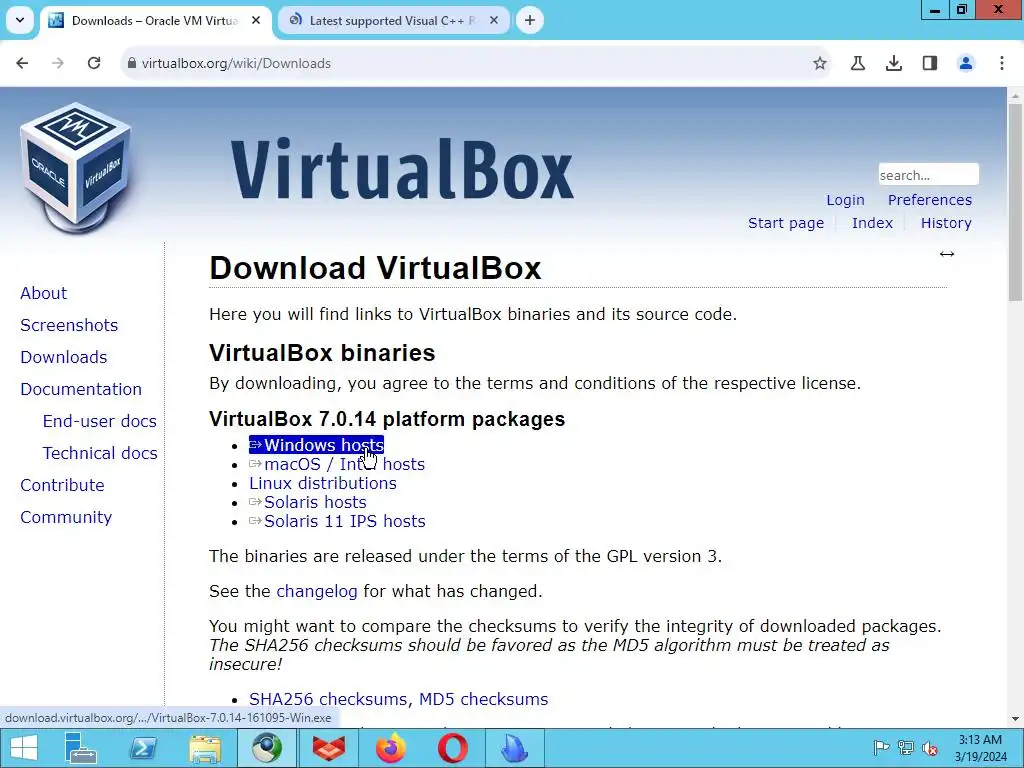Download the Solaris 11 IPS hosts package
The width and height of the screenshot is (1024, 768).
337,521
